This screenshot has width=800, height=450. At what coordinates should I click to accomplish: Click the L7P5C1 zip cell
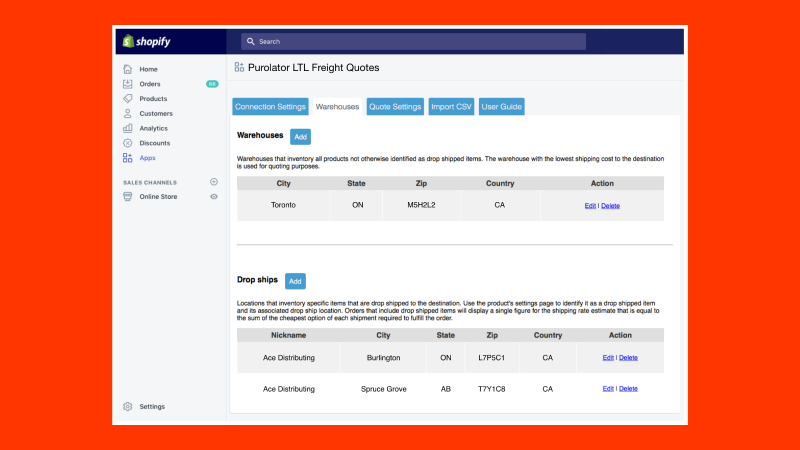pos(492,358)
